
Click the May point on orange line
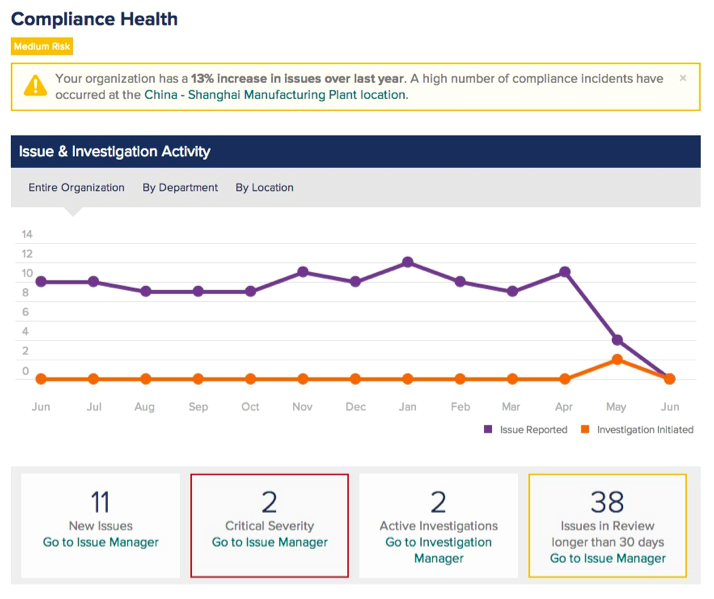pos(617,359)
